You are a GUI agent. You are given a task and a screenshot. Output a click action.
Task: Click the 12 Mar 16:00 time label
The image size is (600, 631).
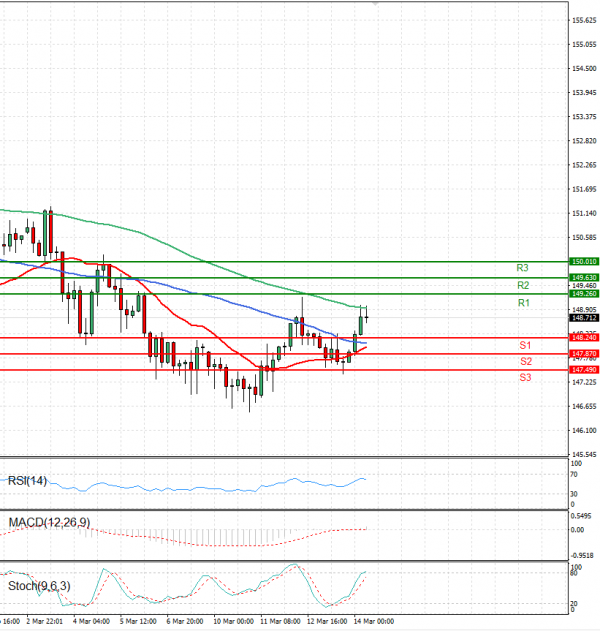pyautogui.click(x=327, y=621)
